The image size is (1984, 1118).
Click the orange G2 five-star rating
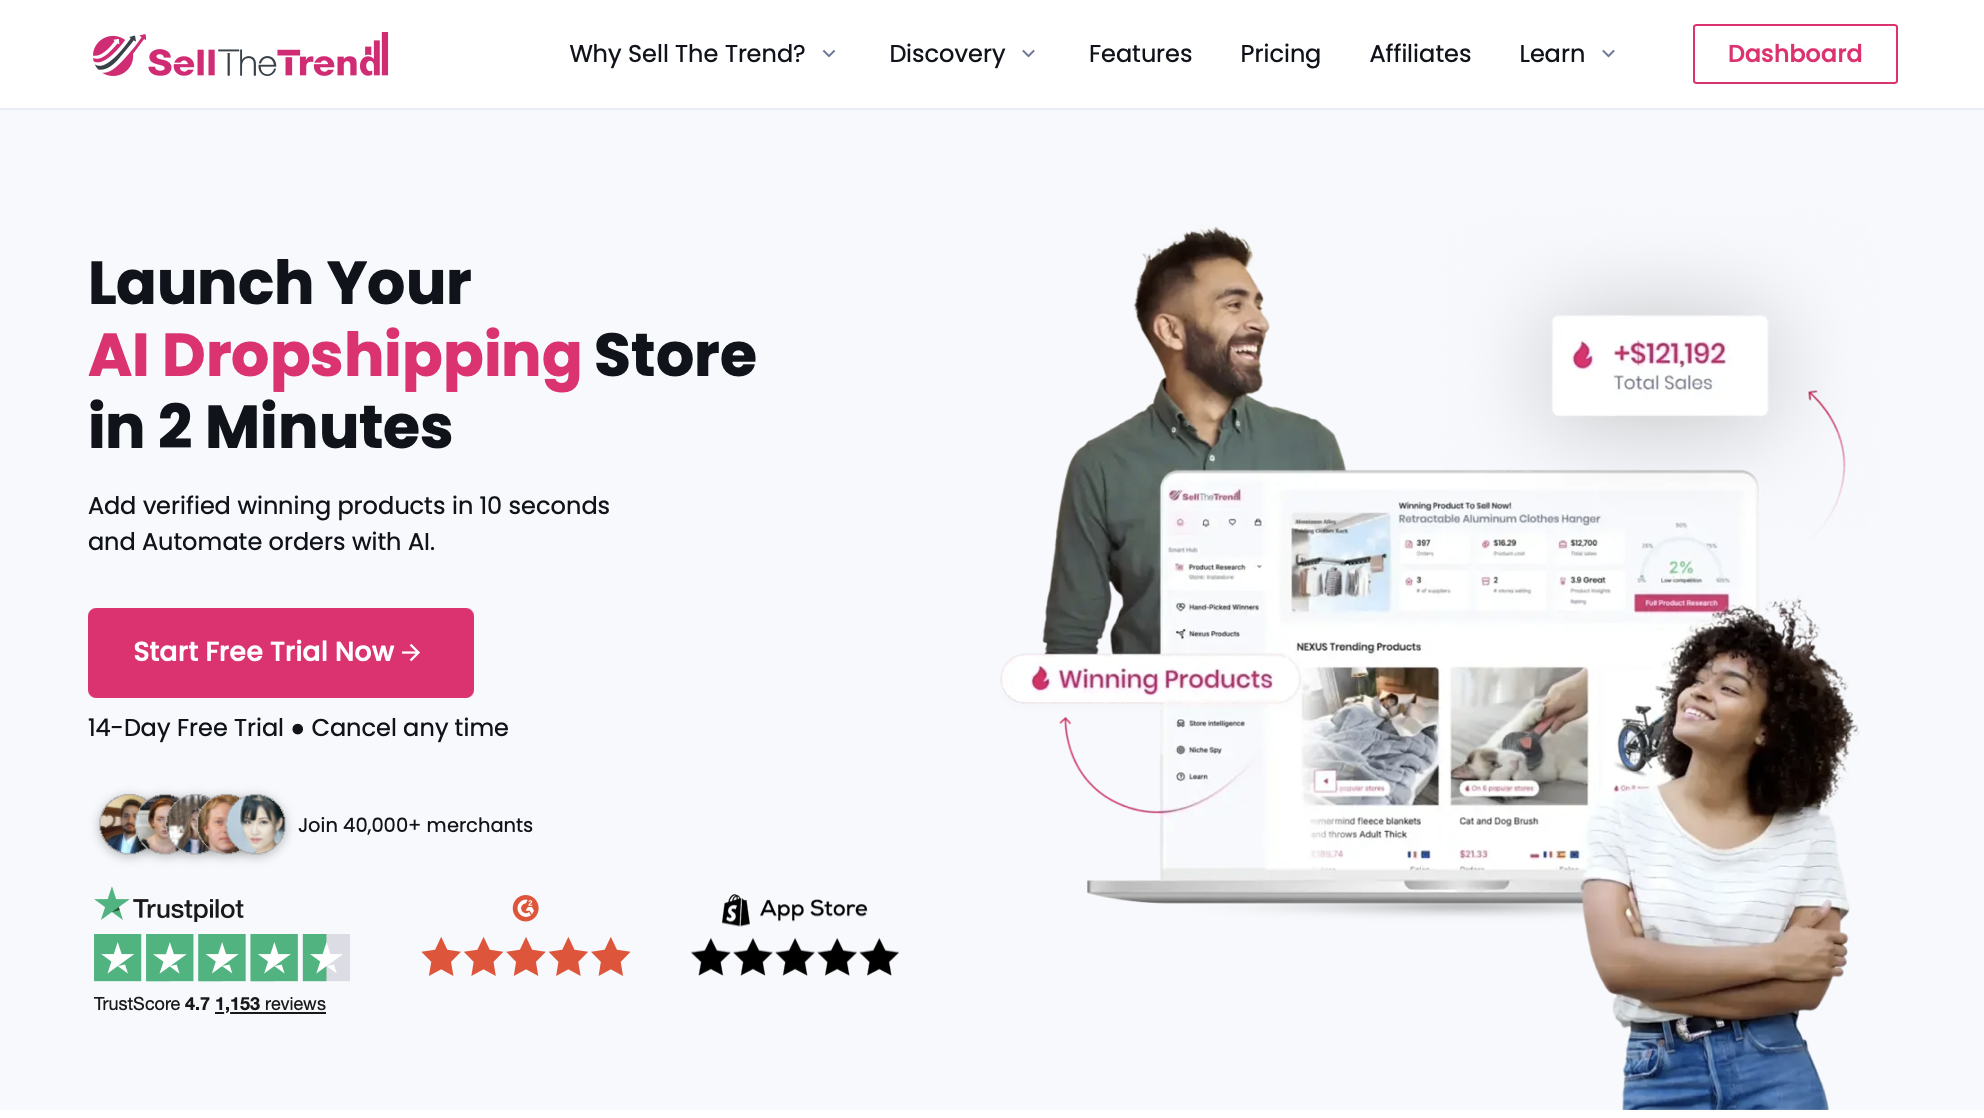pos(526,958)
